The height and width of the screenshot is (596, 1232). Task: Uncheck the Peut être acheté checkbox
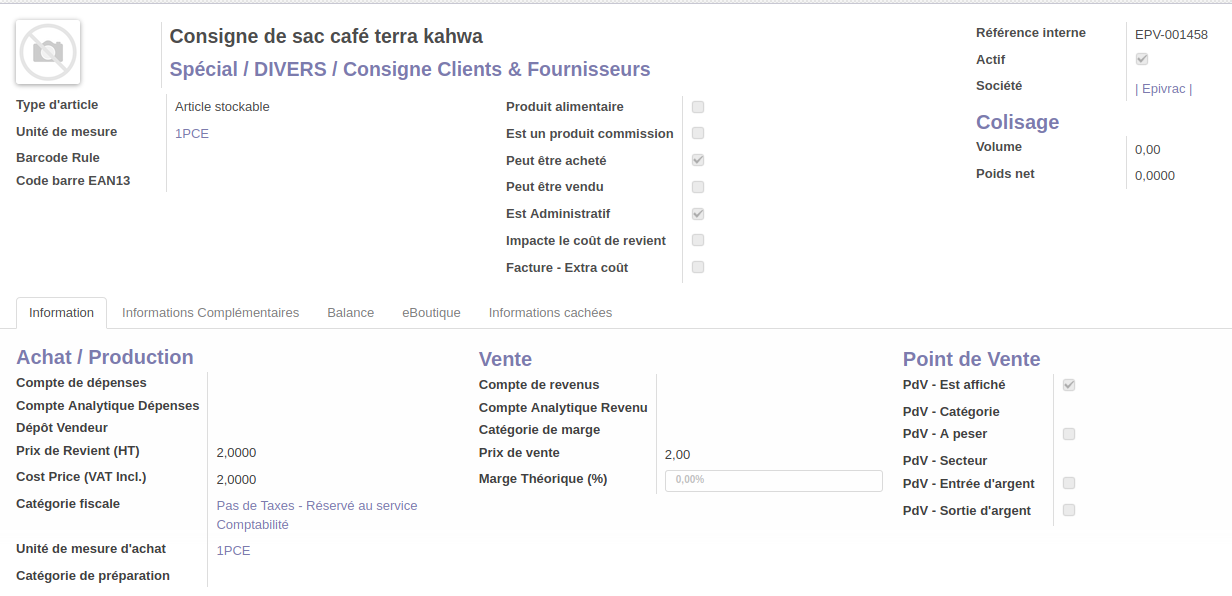click(698, 160)
